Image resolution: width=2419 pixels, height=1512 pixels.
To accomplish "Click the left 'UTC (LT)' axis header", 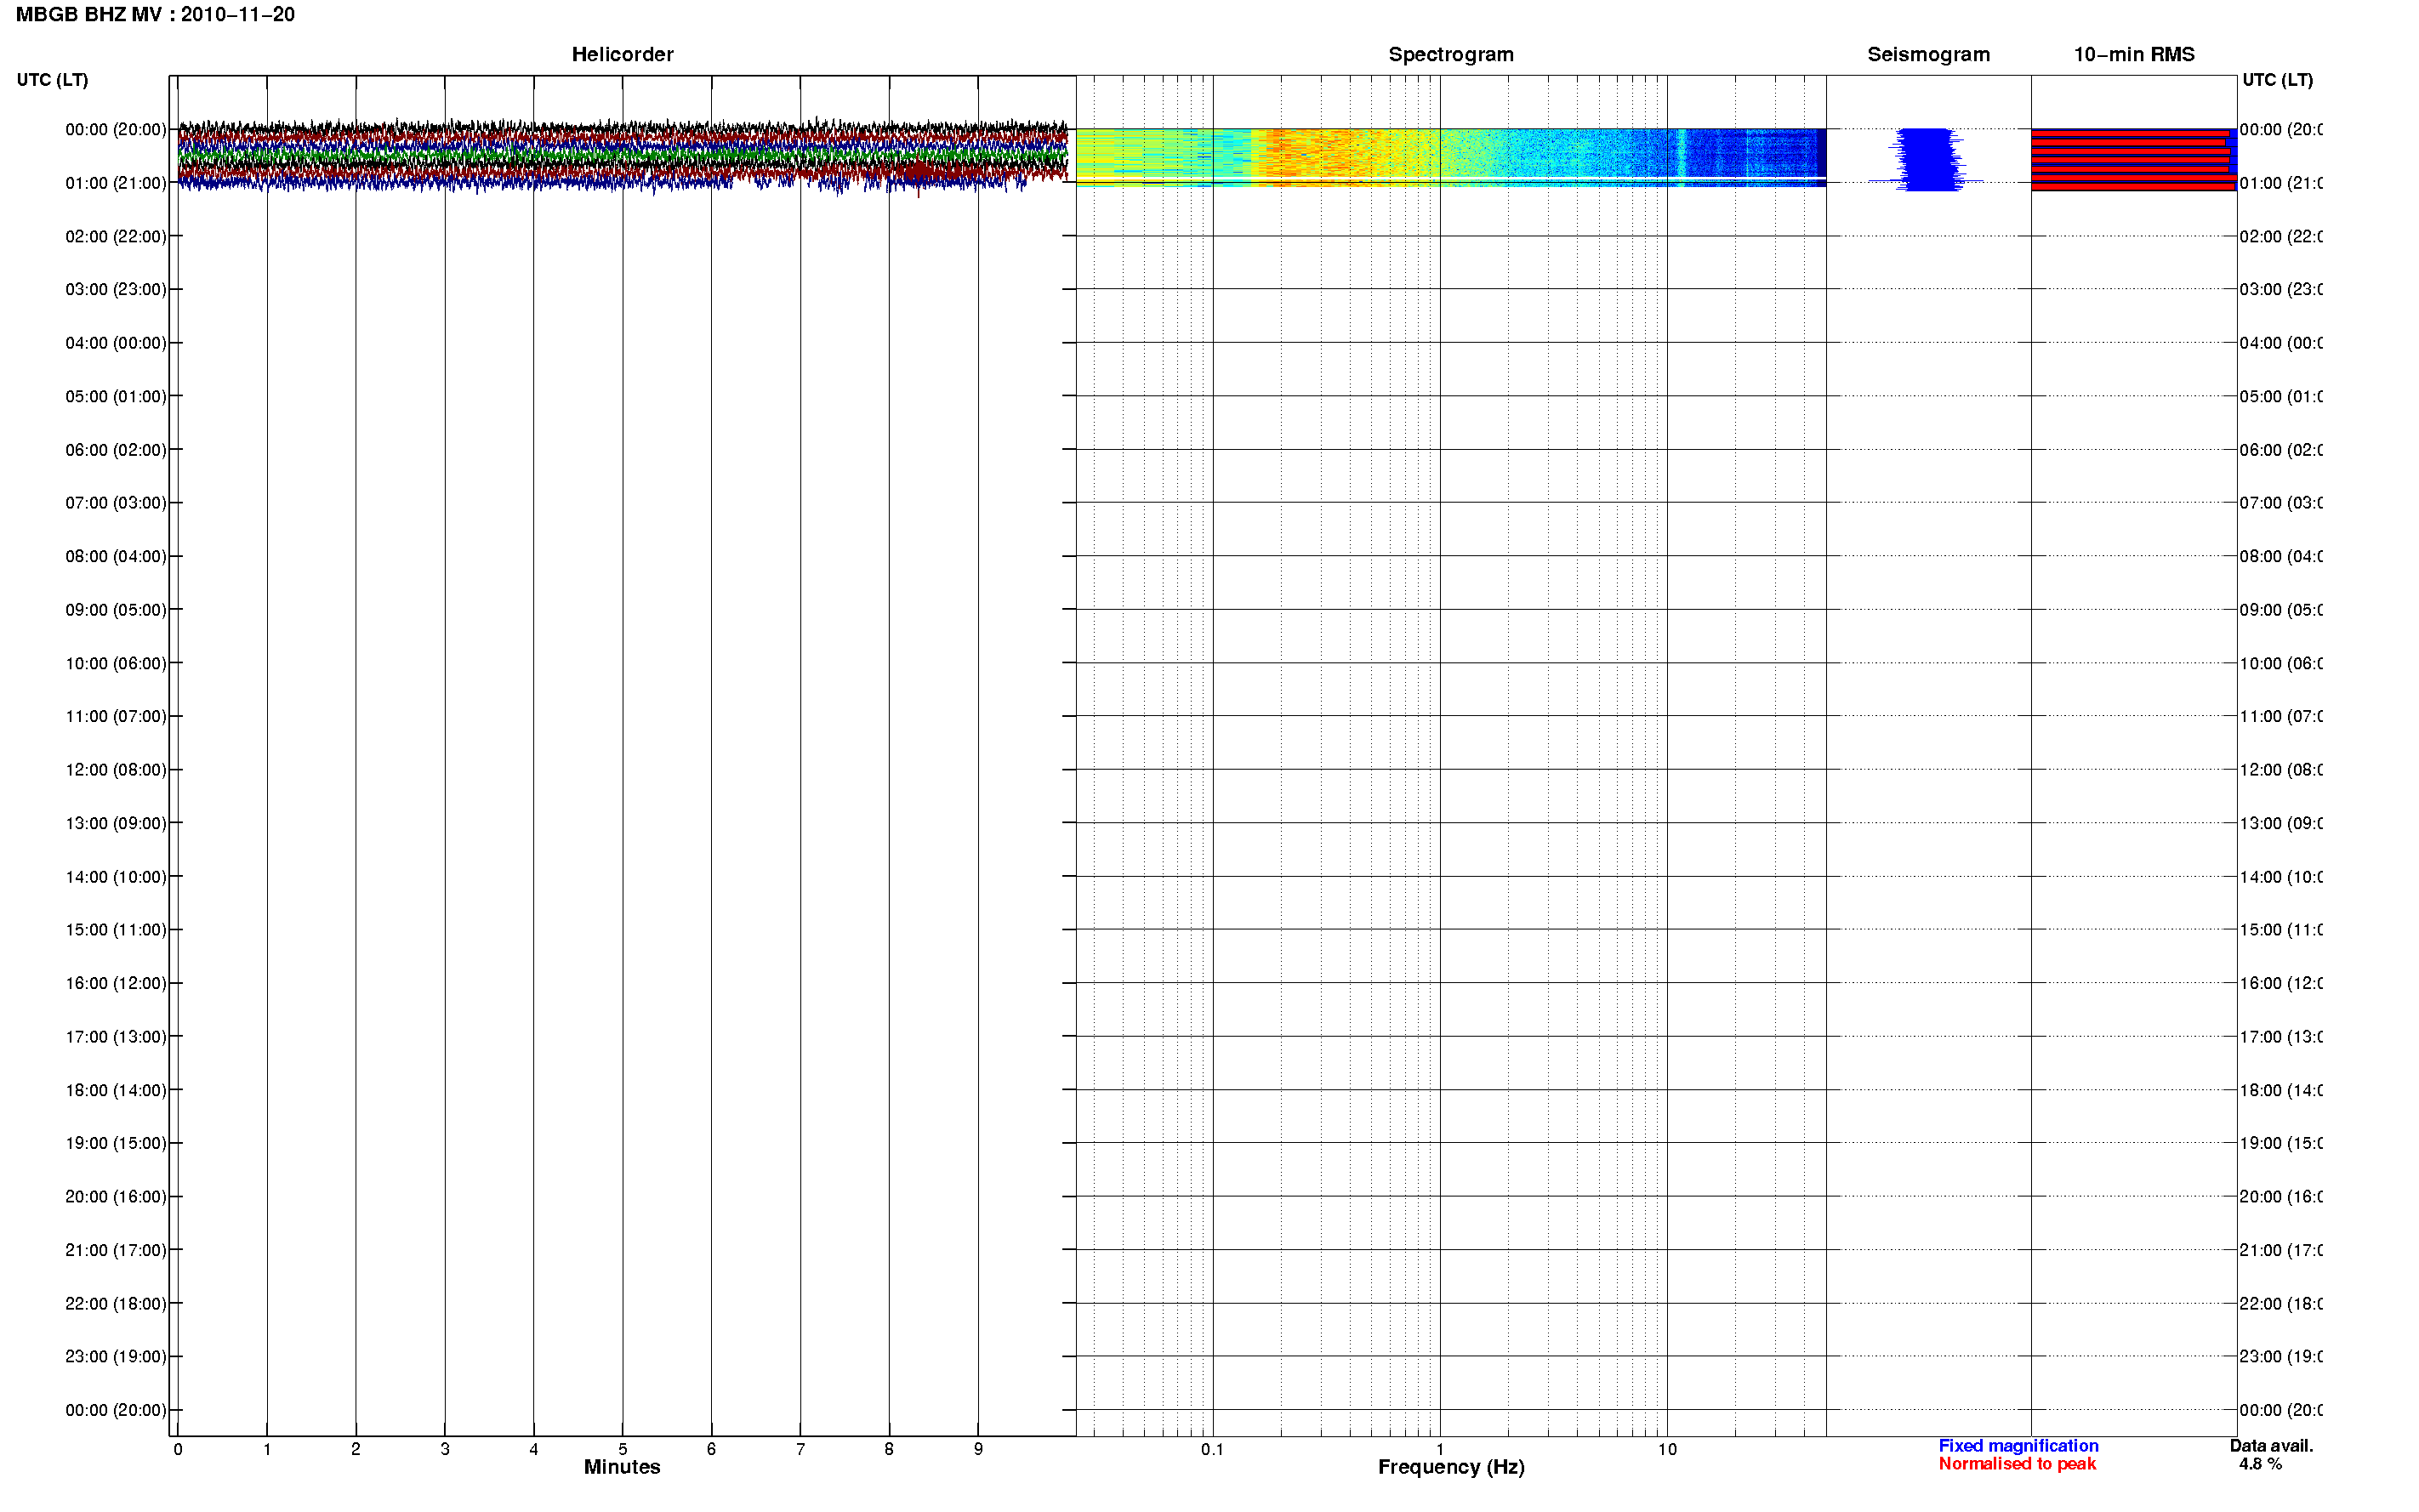I will coord(52,80).
